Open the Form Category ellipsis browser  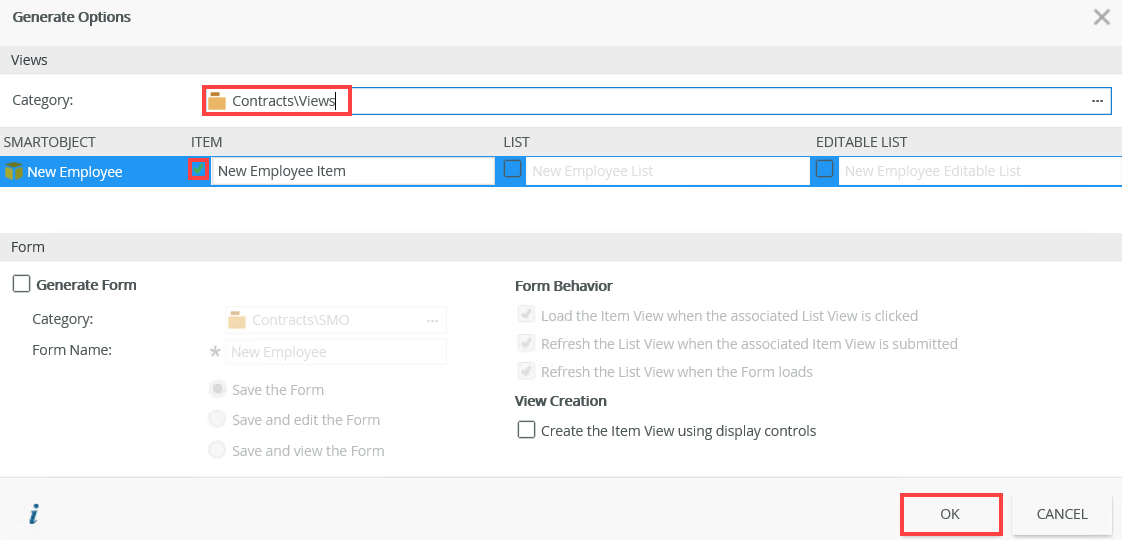[433, 320]
